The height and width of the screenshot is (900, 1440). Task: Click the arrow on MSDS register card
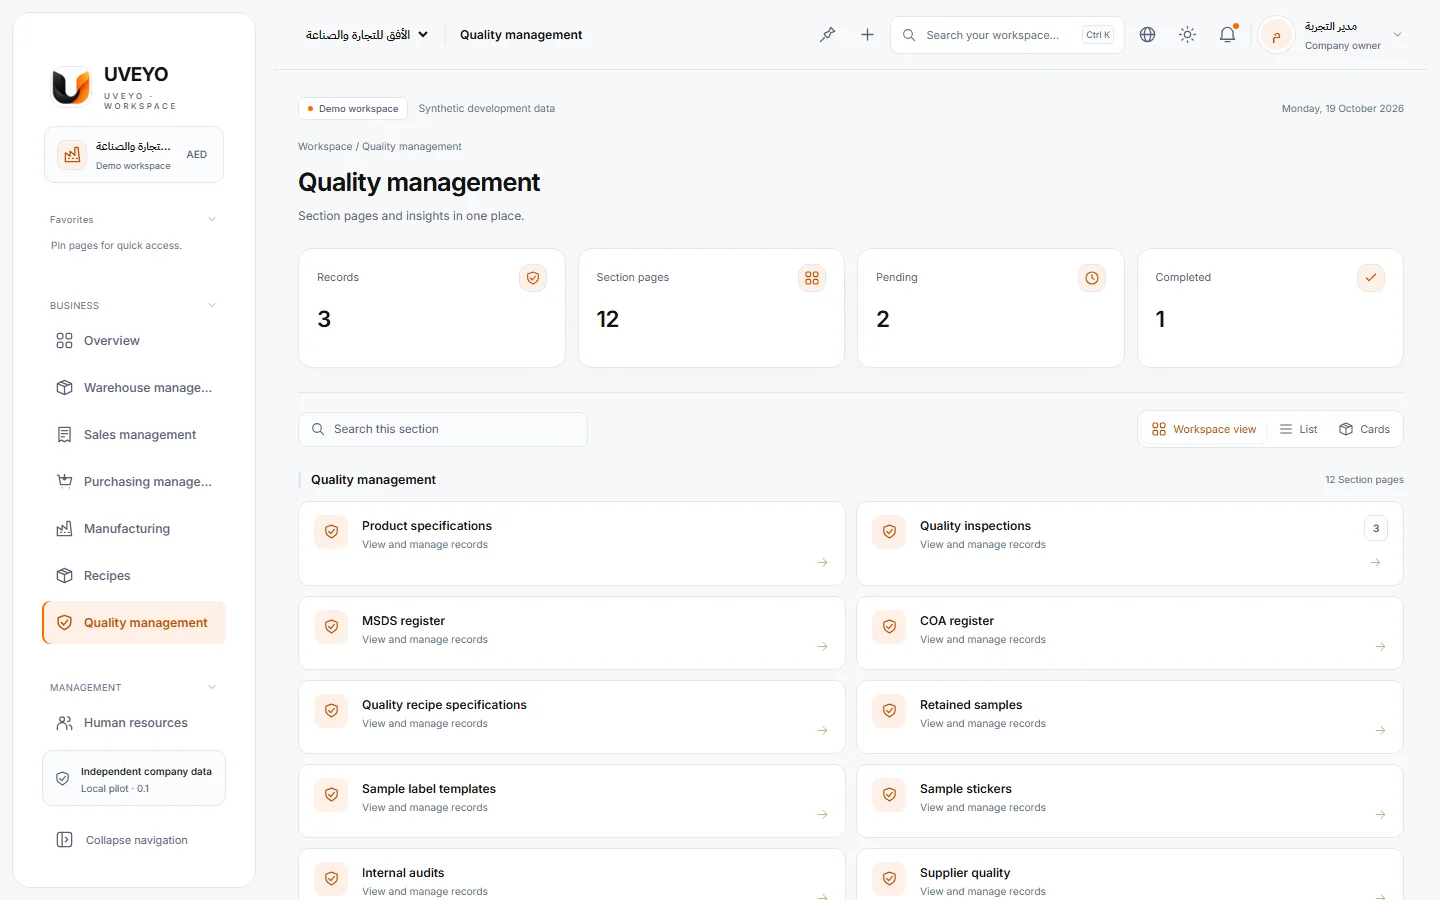point(822,647)
